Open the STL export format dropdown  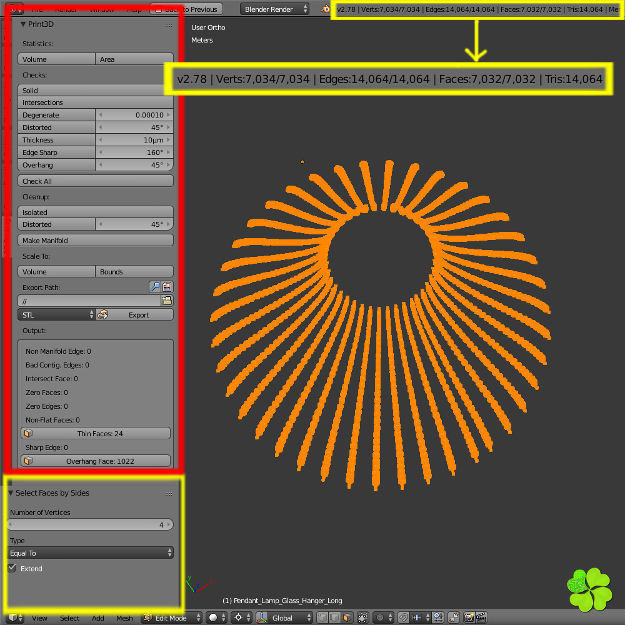56,315
